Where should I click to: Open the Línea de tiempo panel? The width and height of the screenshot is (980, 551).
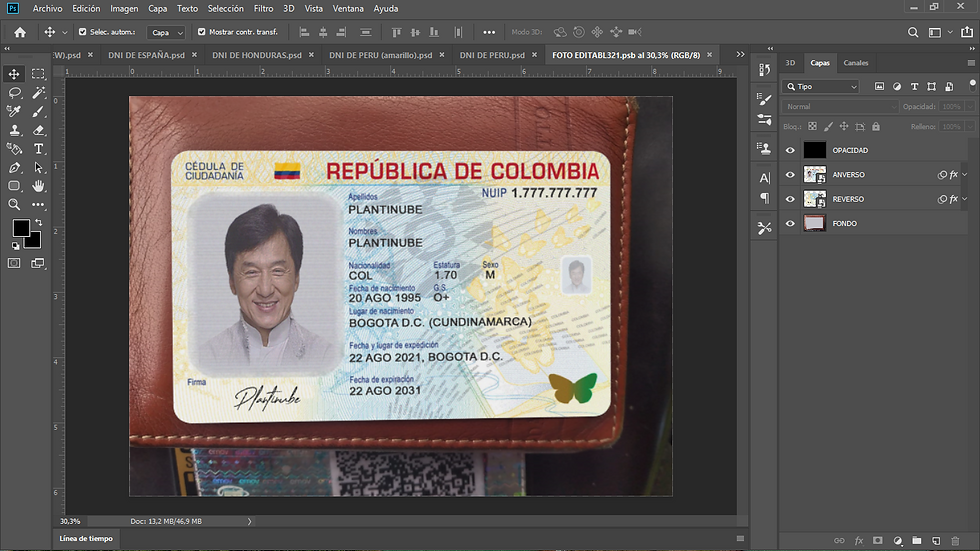[x=86, y=539]
